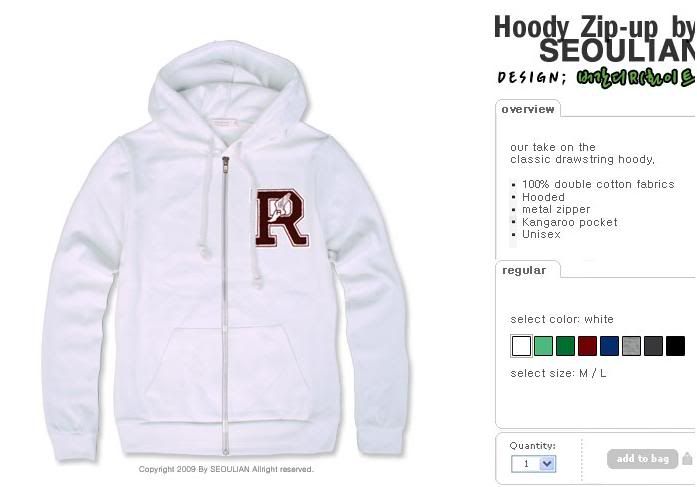Choose the black color swatch
The width and height of the screenshot is (697, 487).
pyautogui.click(x=675, y=346)
